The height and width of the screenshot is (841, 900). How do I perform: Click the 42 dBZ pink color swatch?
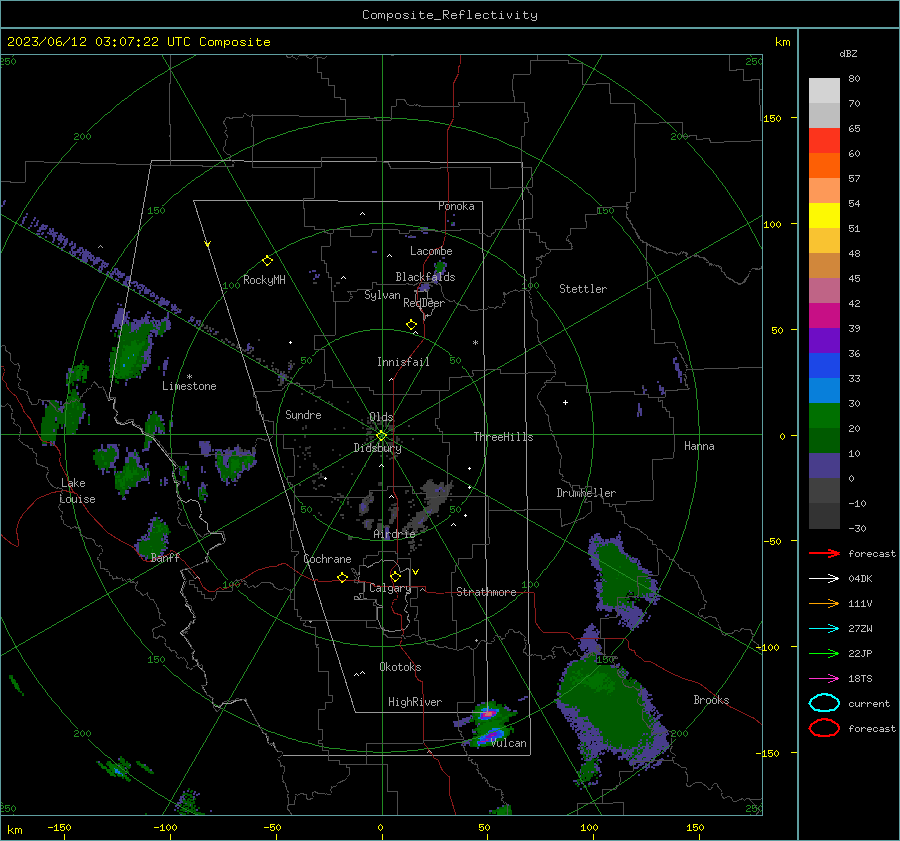[824, 290]
